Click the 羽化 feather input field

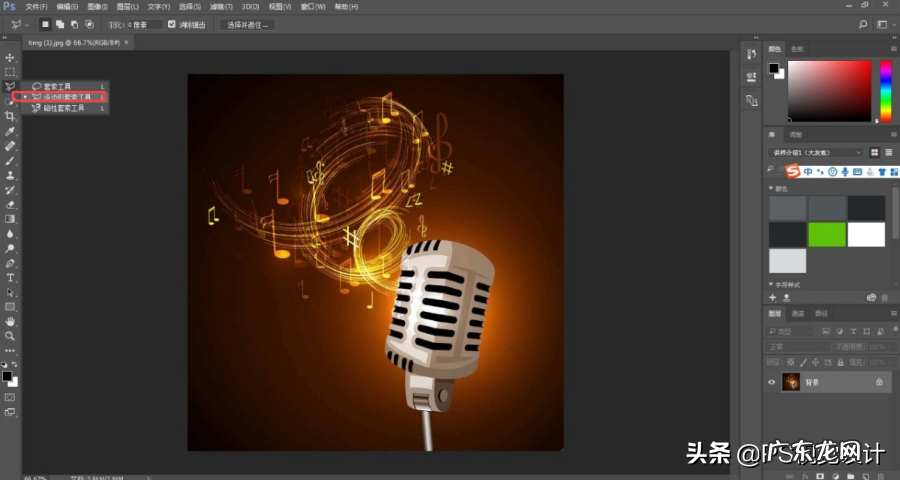tap(145, 24)
